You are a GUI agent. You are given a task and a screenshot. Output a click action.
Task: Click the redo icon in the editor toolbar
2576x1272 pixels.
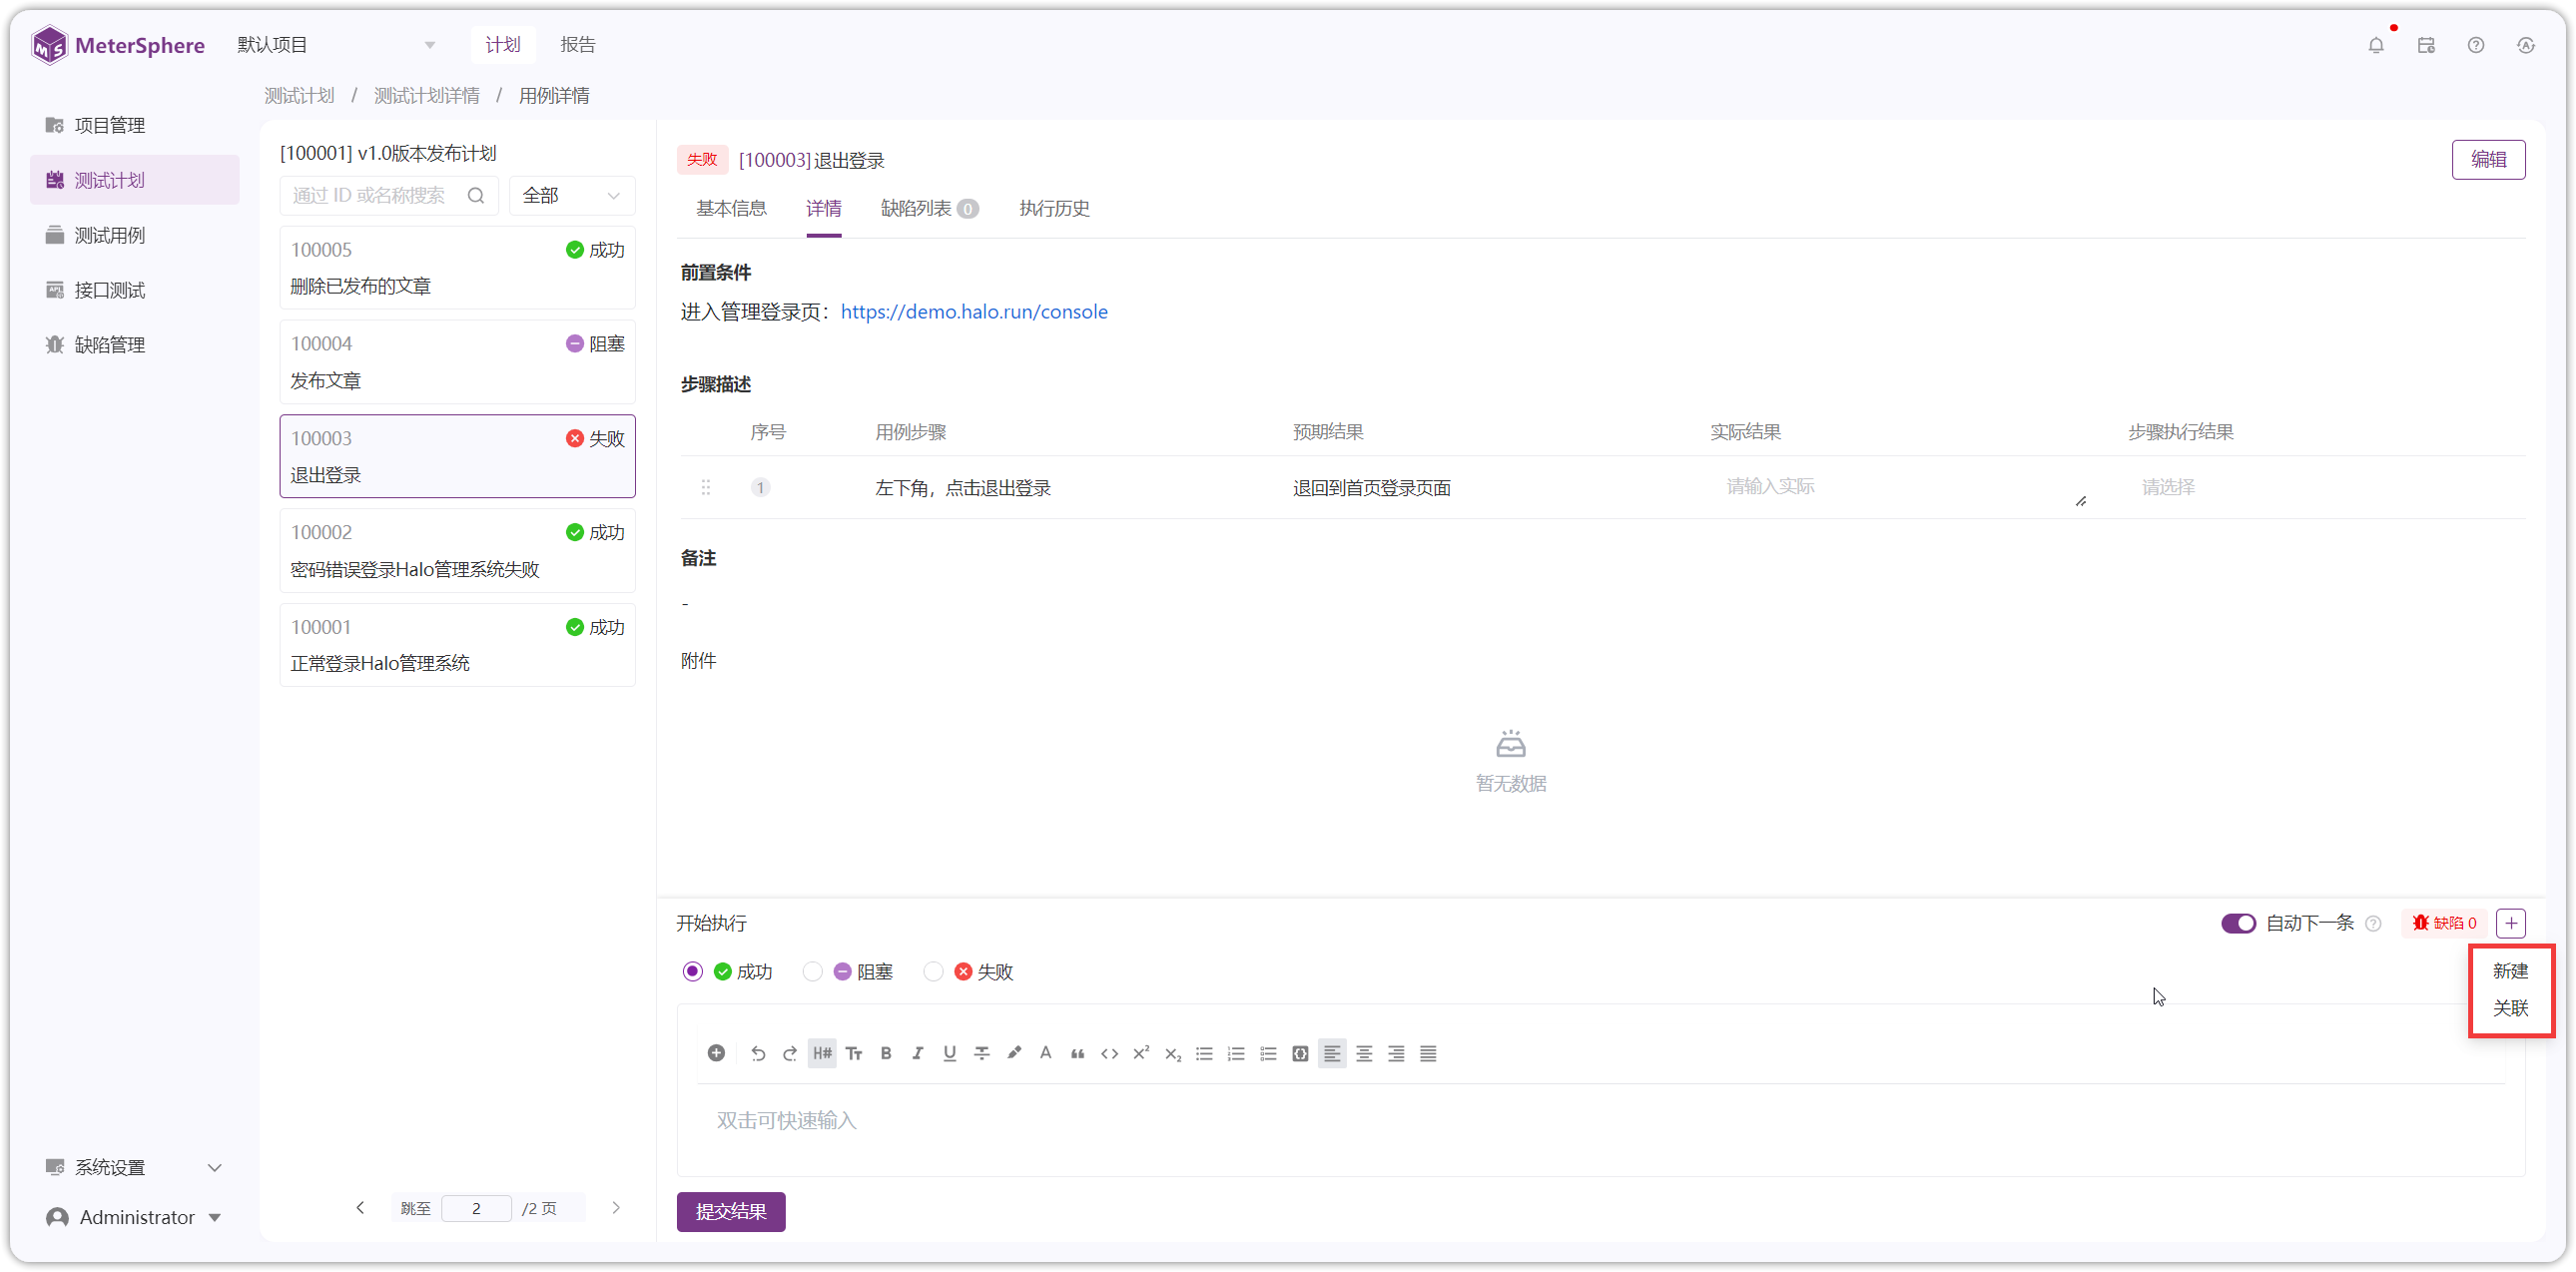790,1053
